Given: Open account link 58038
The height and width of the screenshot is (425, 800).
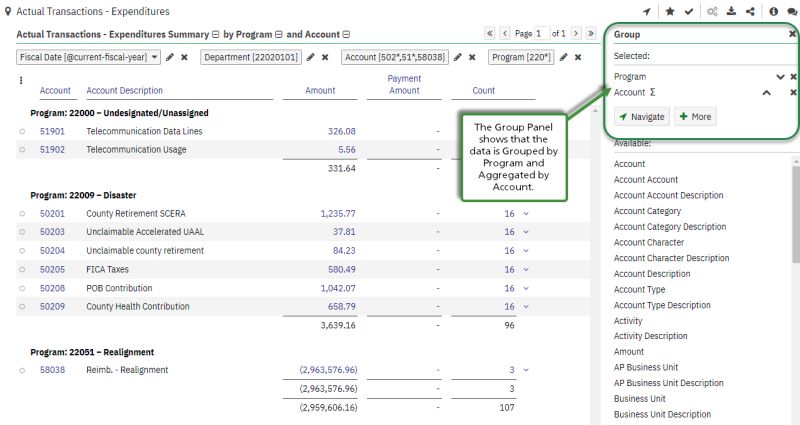Looking at the screenshot, I should pyautogui.click(x=53, y=370).
